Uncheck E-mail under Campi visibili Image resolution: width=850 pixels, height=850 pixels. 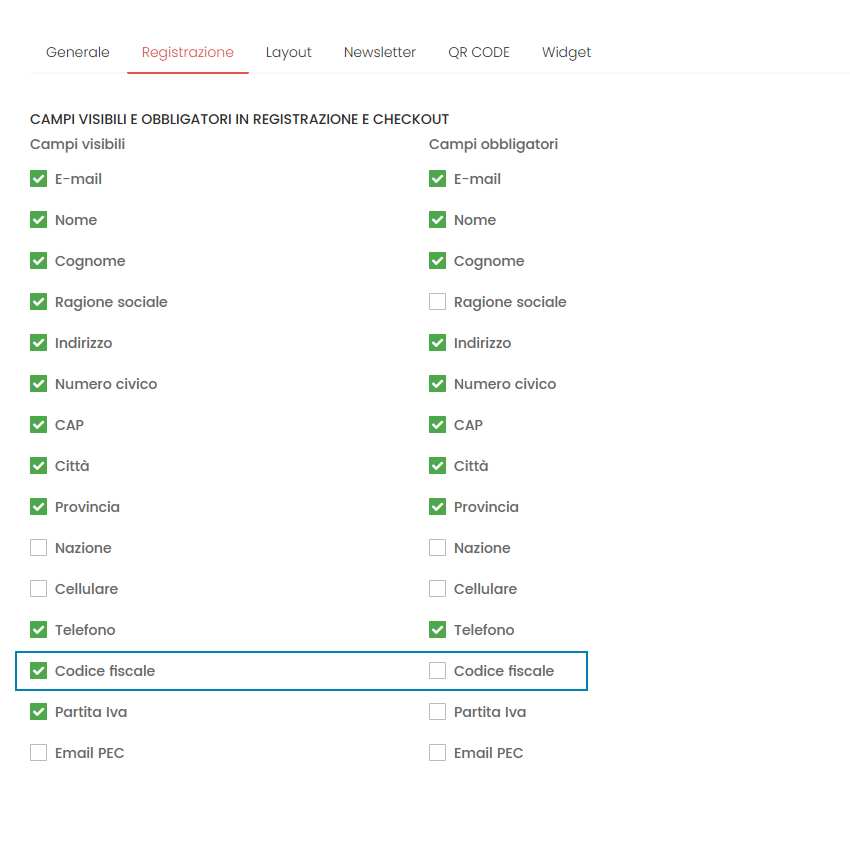point(39,179)
